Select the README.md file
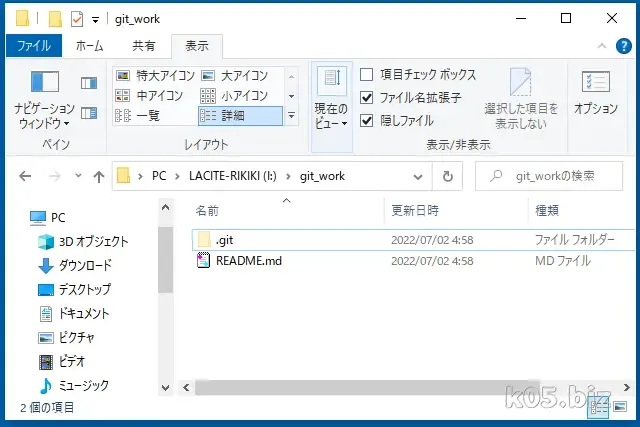This screenshot has width=640, height=427. (x=413, y=261)
